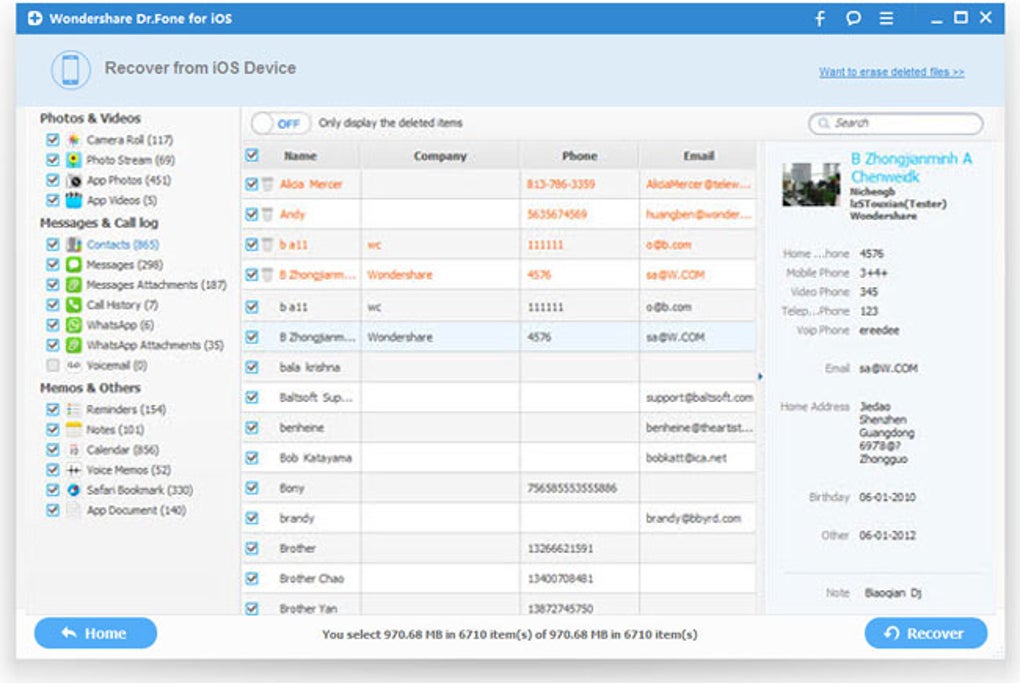The height and width of the screenshot is (683, 1020).
Task: Uncheck the Alicia Mercer row
Action: click(250, 185)
